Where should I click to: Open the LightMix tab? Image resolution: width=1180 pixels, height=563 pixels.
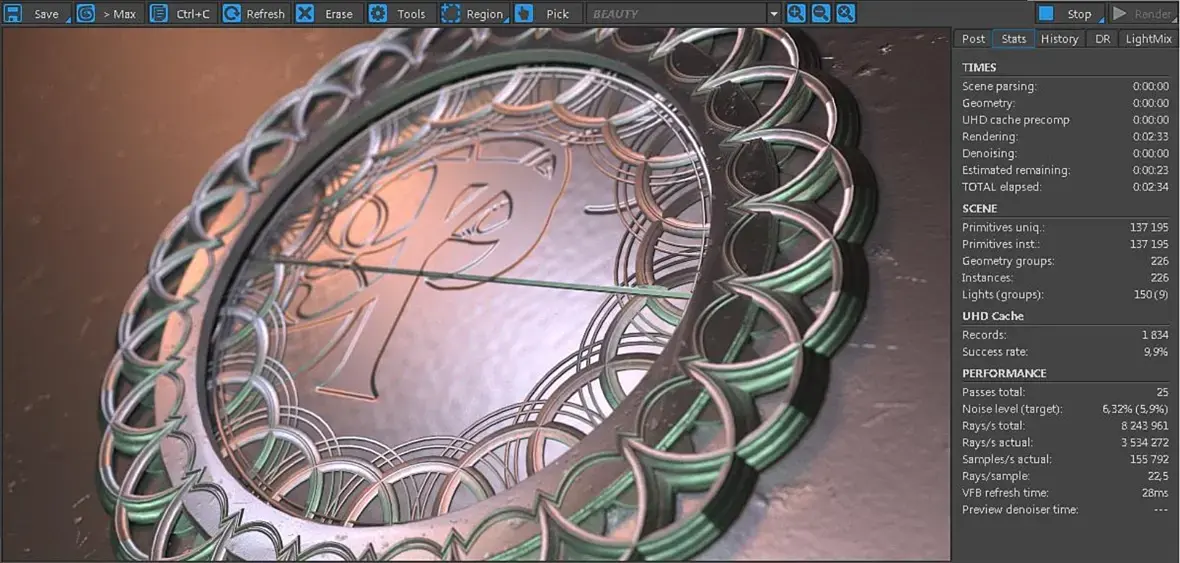(1148, 38)
